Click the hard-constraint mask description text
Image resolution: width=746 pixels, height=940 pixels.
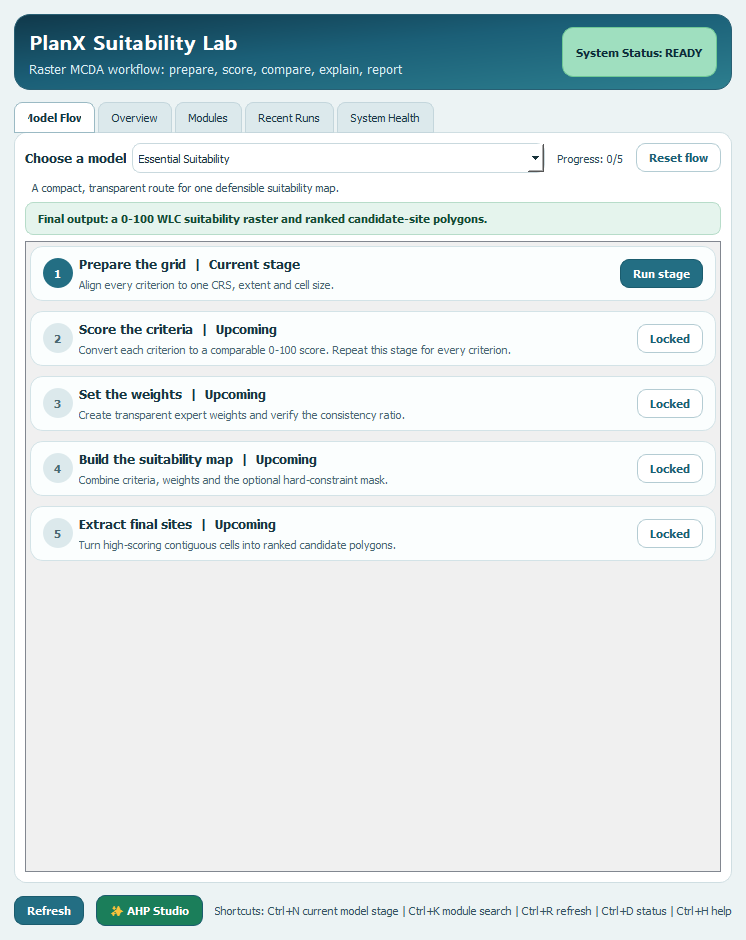233,480
